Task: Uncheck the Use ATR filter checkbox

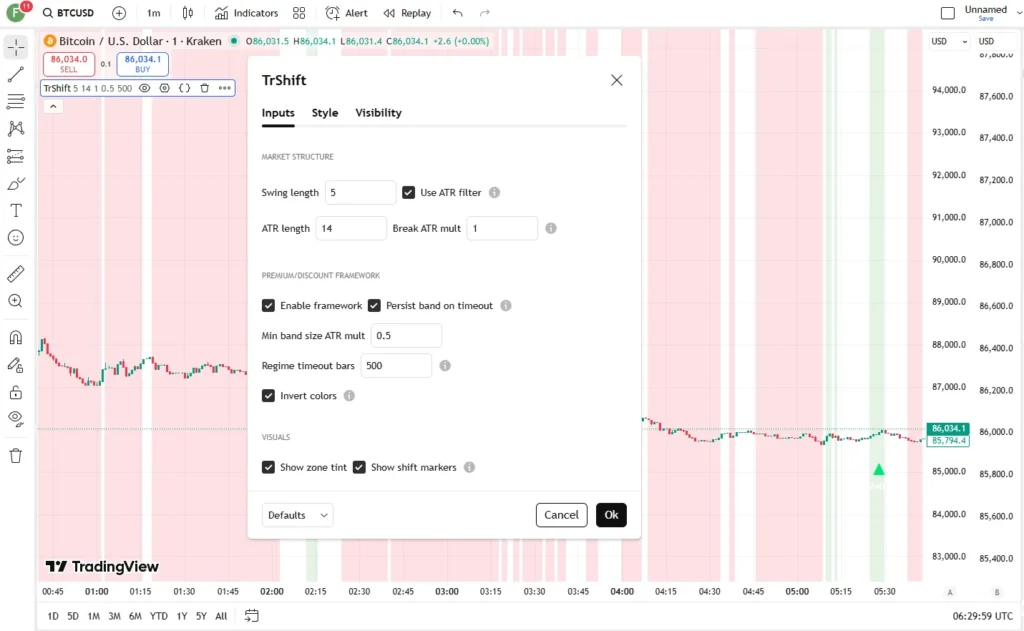Action: pos(408,193)
